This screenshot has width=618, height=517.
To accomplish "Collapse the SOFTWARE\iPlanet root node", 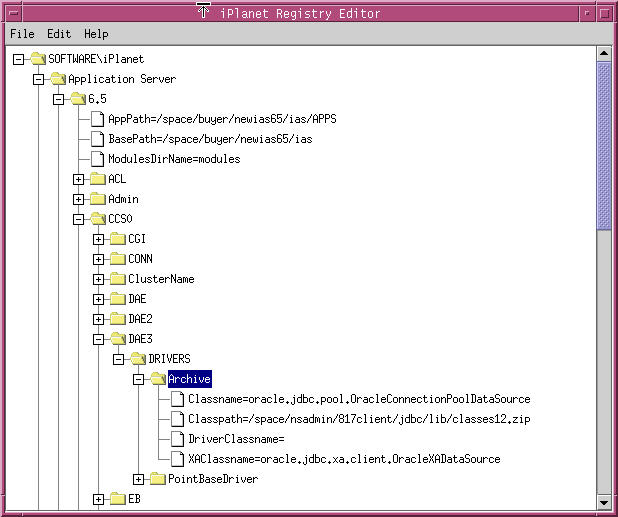I will point(18,60).
